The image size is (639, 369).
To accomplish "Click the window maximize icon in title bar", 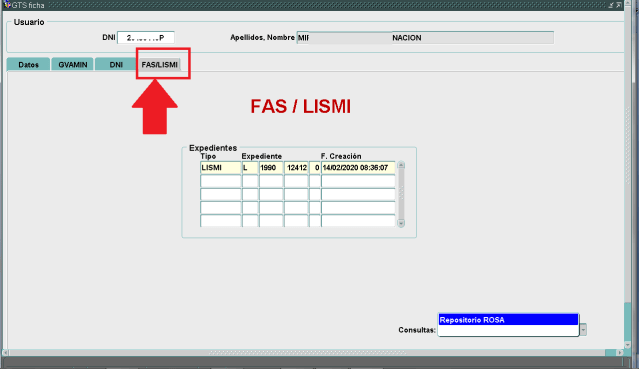I will (619, 5).
